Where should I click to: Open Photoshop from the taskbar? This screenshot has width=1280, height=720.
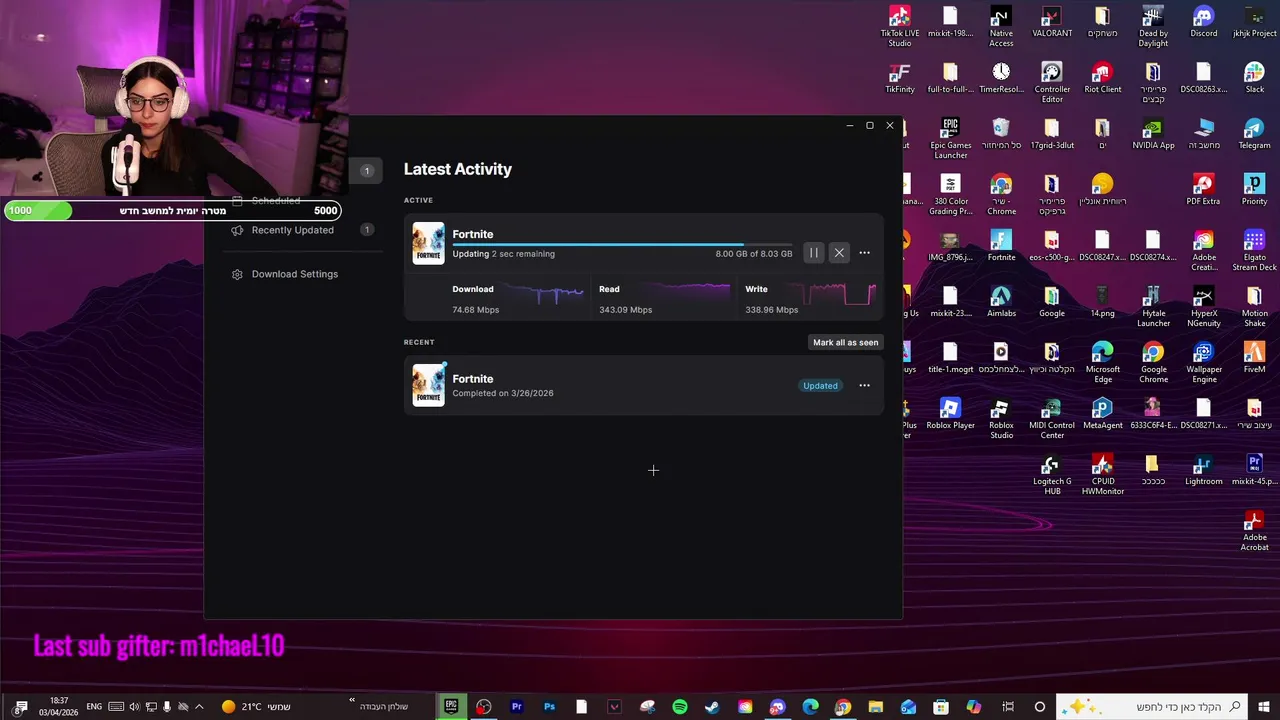[x=549, y=707]
